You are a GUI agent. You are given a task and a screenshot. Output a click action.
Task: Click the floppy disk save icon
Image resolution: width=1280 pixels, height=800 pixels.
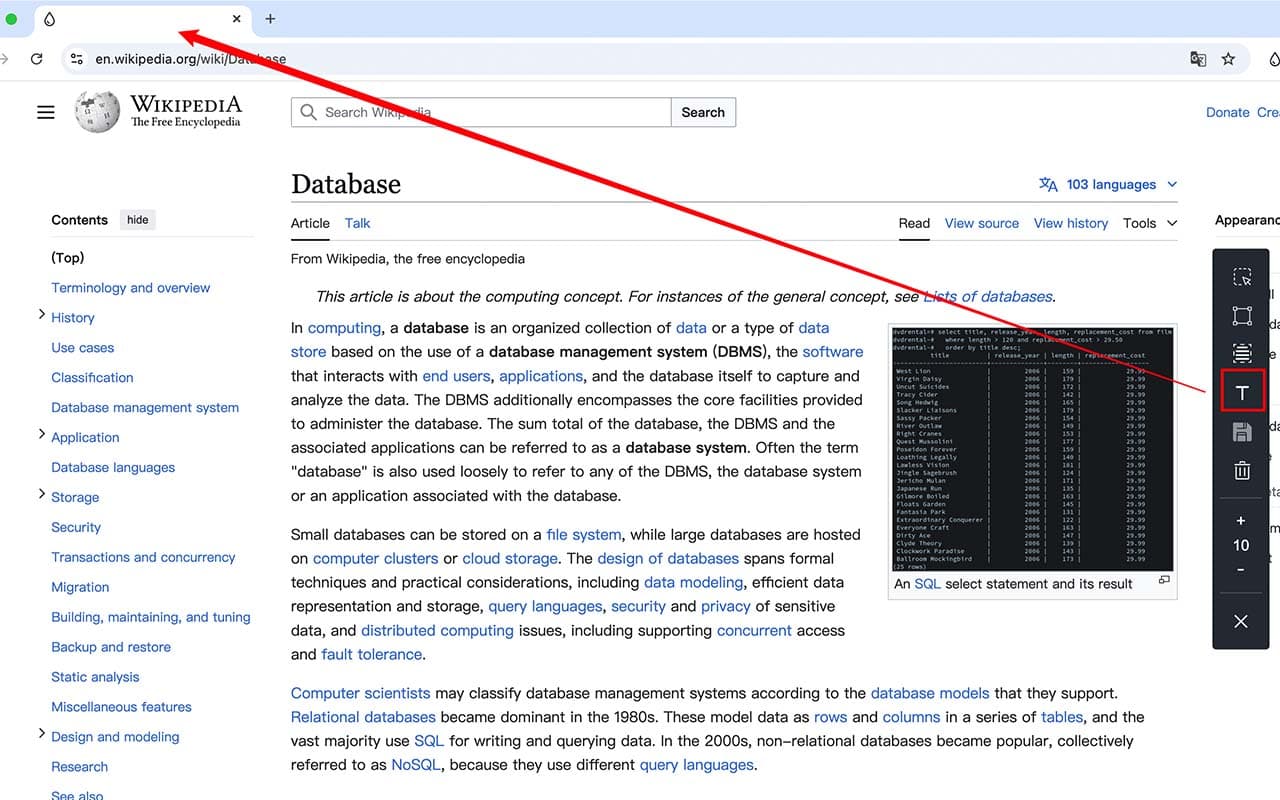(1241, 432)
